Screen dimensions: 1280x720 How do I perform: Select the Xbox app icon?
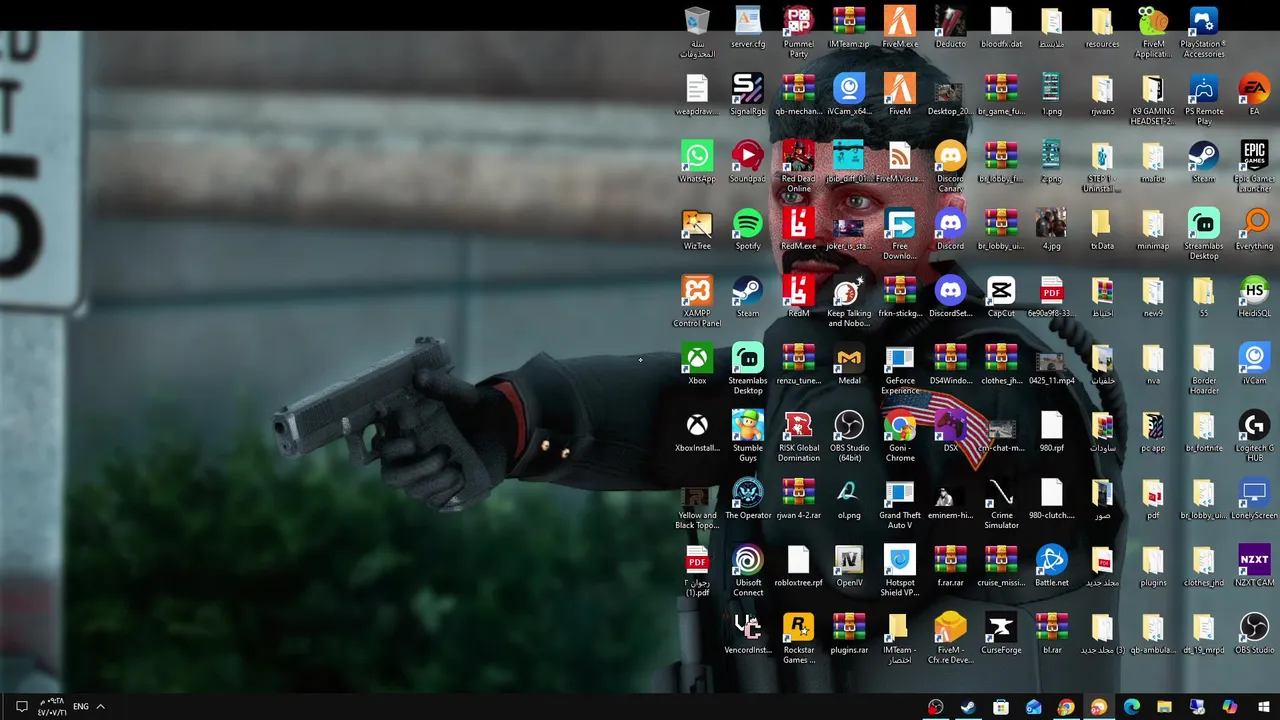[697, 363]
